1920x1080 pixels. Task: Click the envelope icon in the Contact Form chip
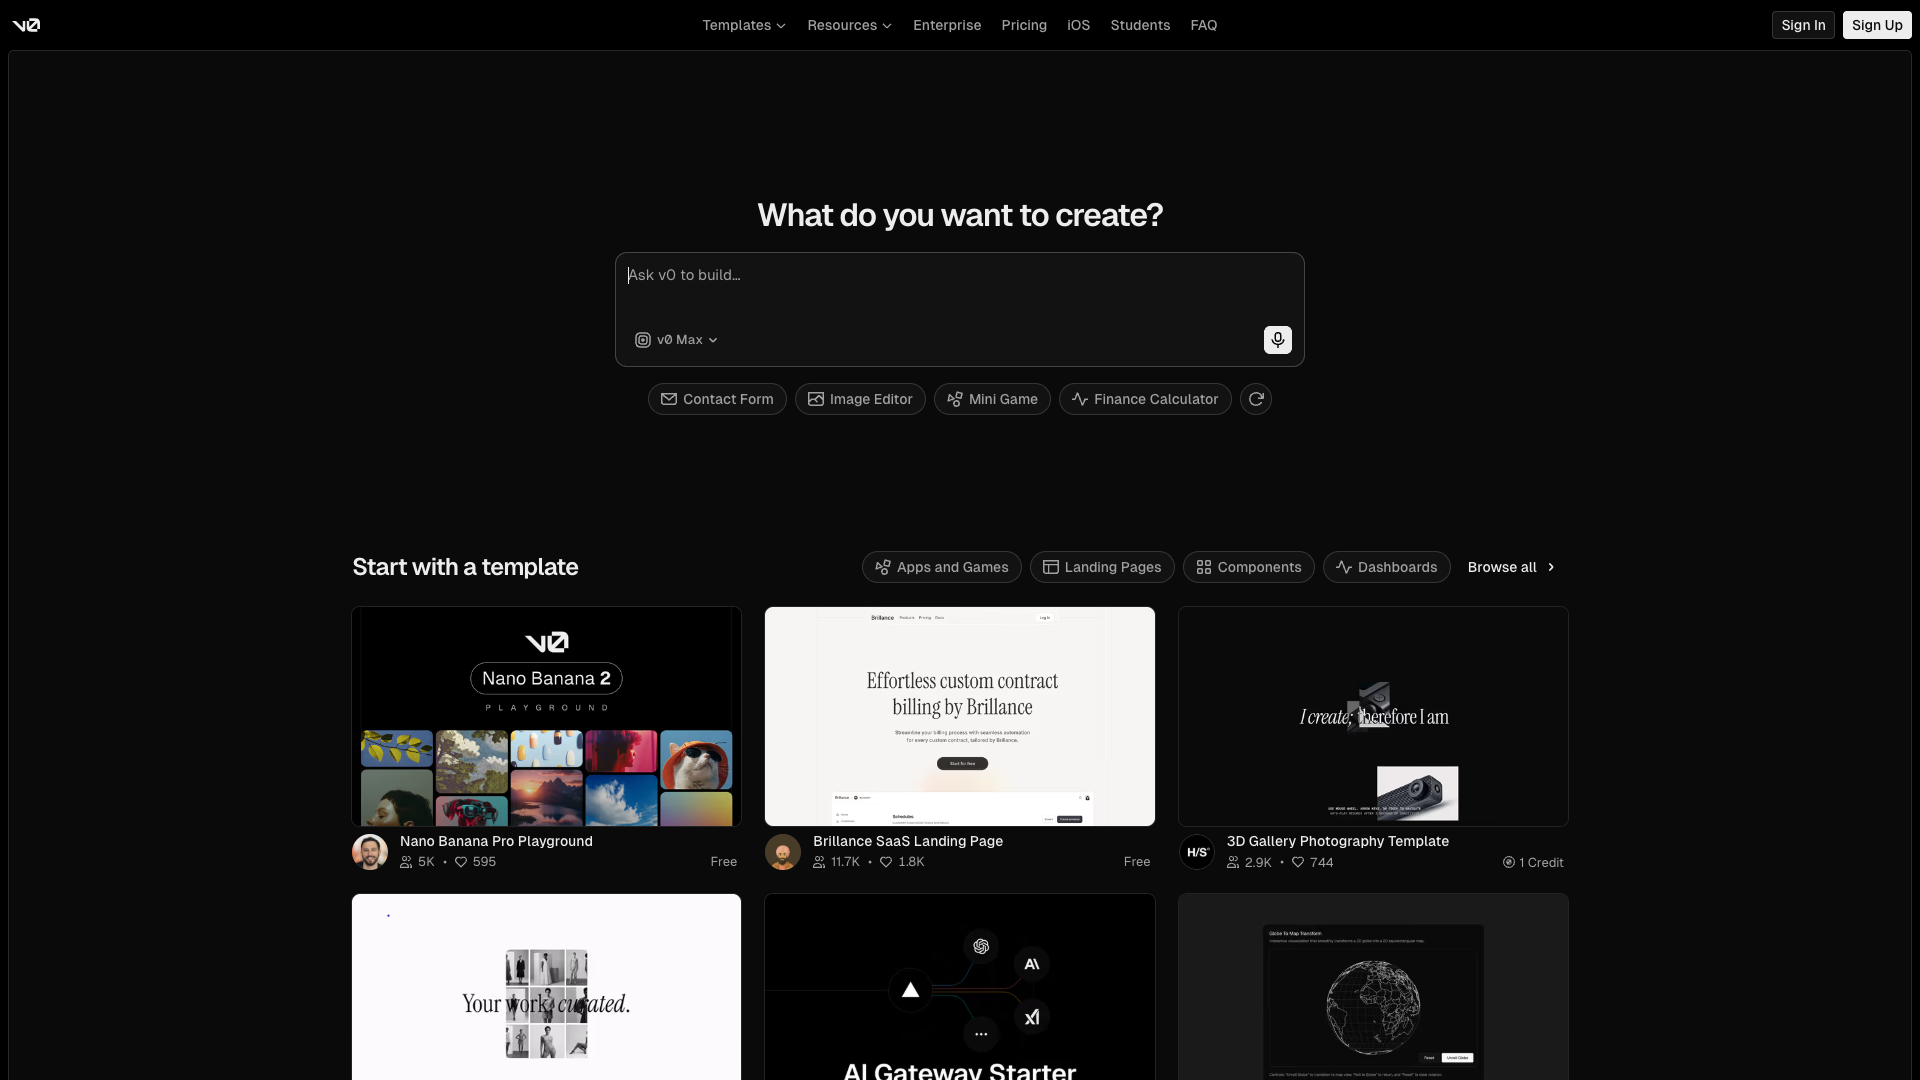coord(670,399)
